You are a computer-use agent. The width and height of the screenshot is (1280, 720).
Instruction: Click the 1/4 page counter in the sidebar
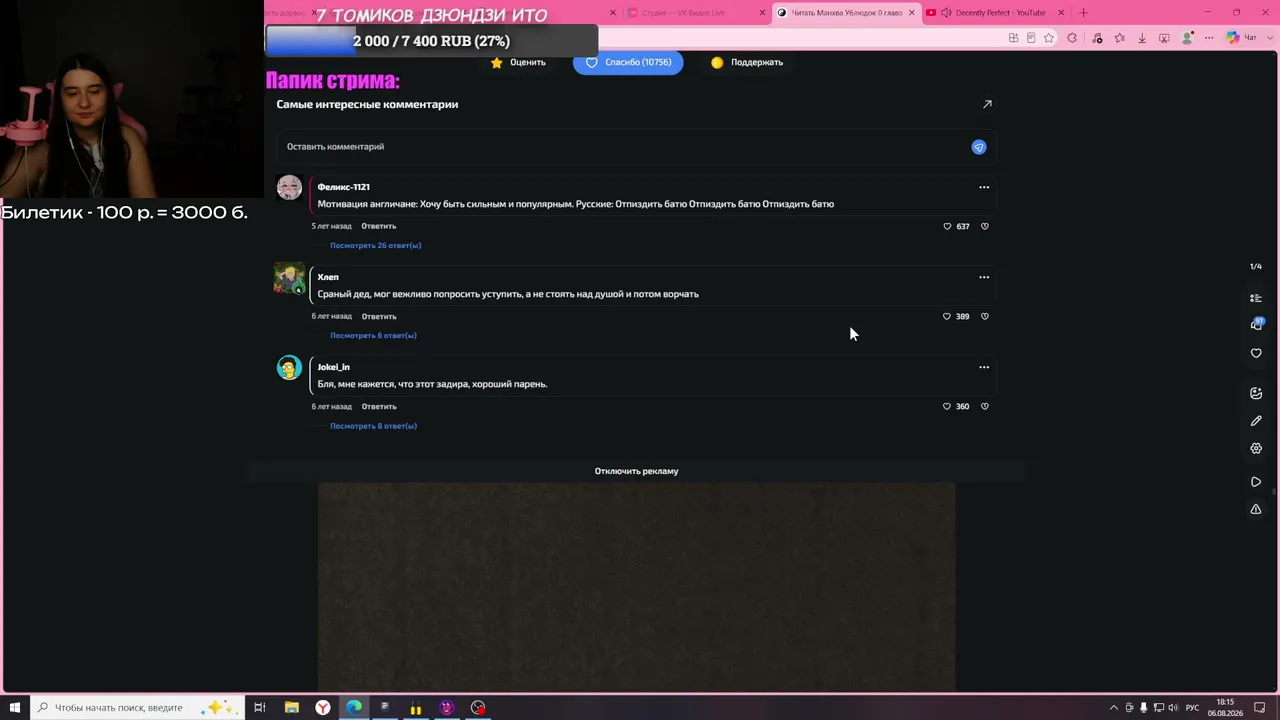coord(1256,267)
